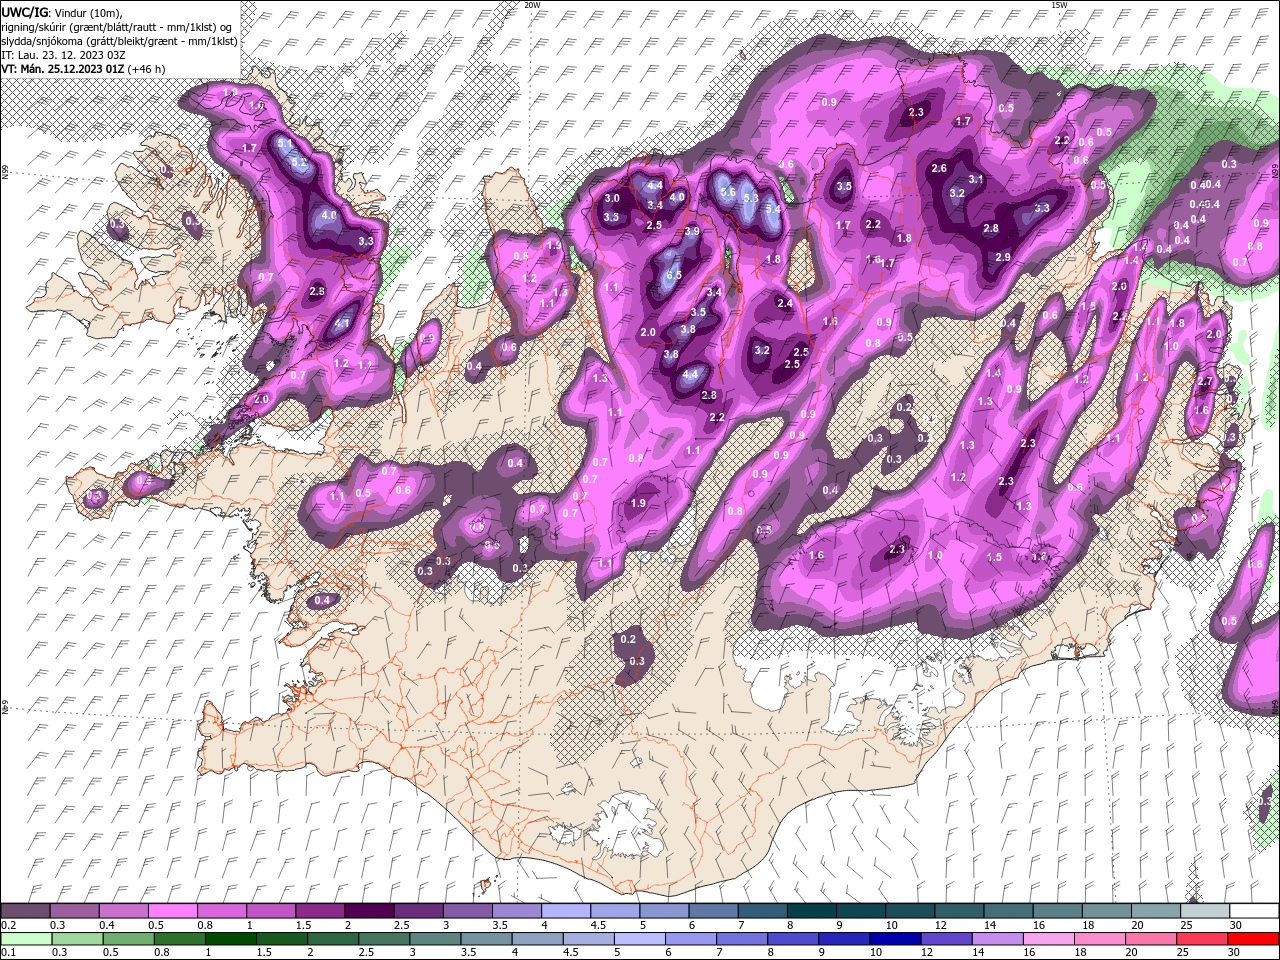This screenshot has height=960, width=1280.
Task: Click the '15W' longitude label
Action: 1059,5
